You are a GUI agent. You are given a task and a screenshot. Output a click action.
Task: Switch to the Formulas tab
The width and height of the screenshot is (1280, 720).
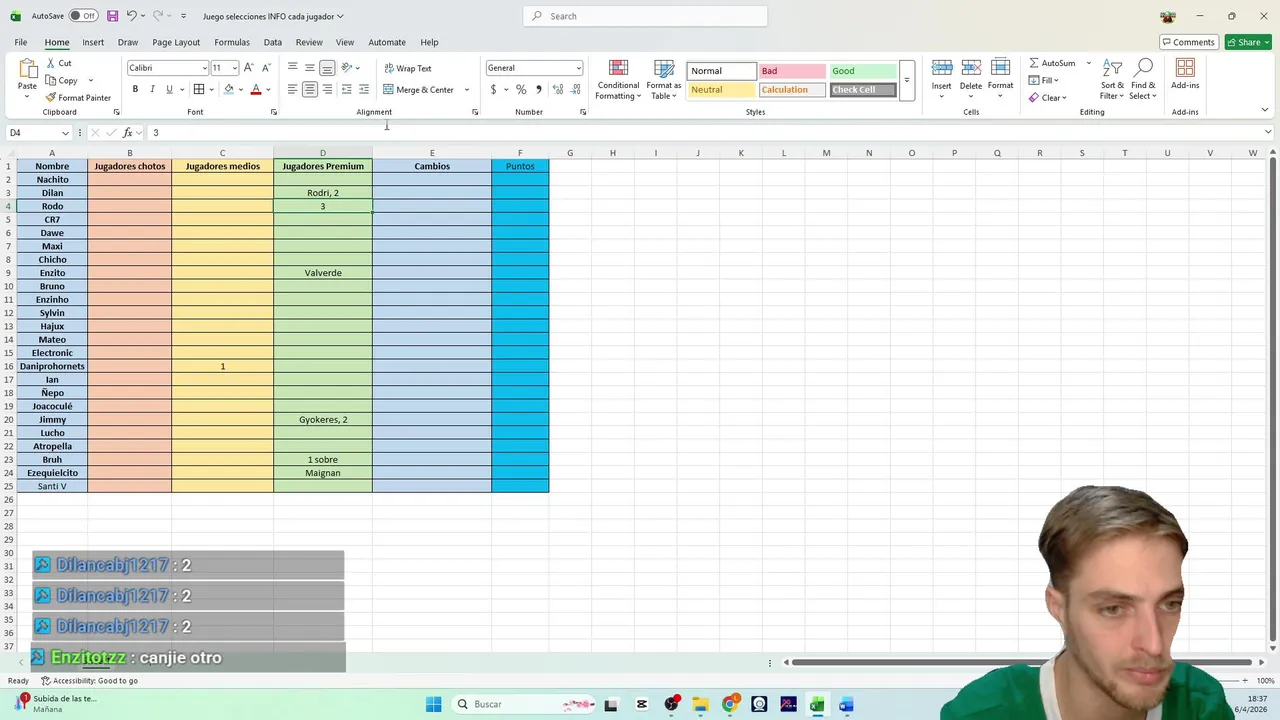pos(232,42)
